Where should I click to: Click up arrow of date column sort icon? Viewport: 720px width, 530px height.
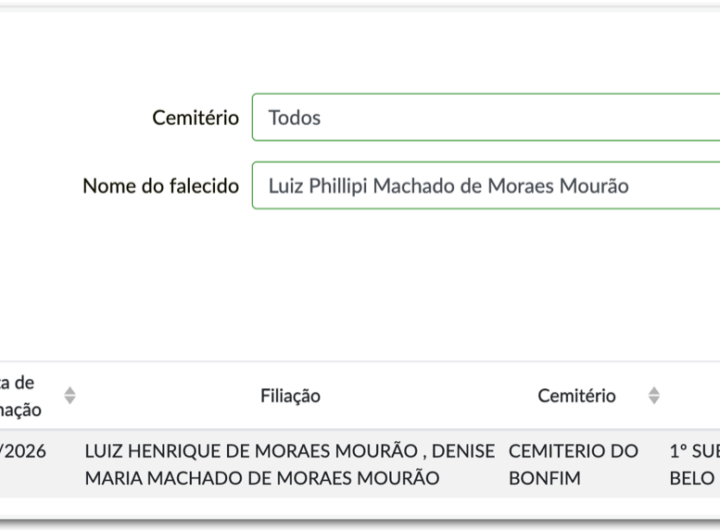click(70, 390)
